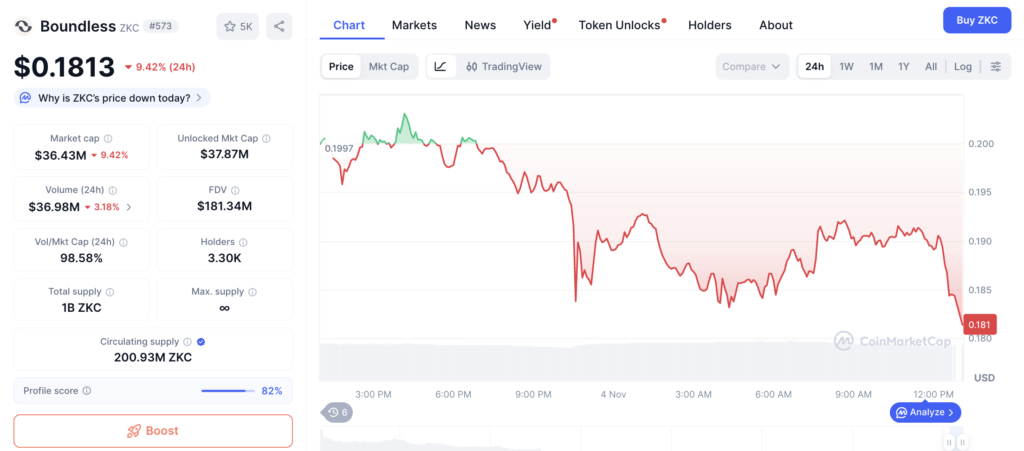Click the star watchlist button showing 5K
1024x451 pixels.
click(237, 26)
